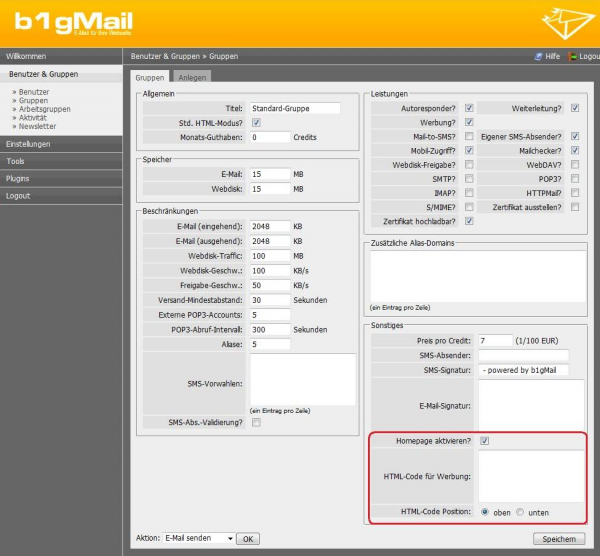
Task: Enable the Mail-to-SMS checkbox
Action: pyautogui.click(x=469, y=136)
